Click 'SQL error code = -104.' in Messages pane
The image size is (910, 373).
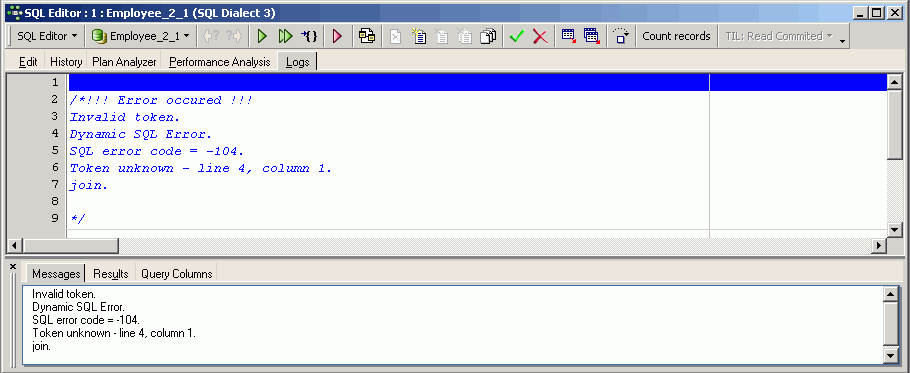click(86, 320)
